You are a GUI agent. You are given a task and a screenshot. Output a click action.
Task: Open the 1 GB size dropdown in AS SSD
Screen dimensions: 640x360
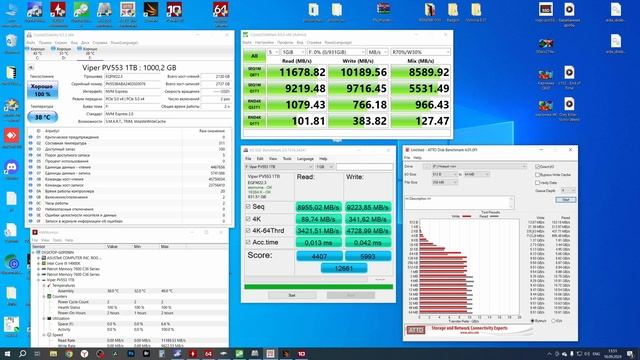325,167
